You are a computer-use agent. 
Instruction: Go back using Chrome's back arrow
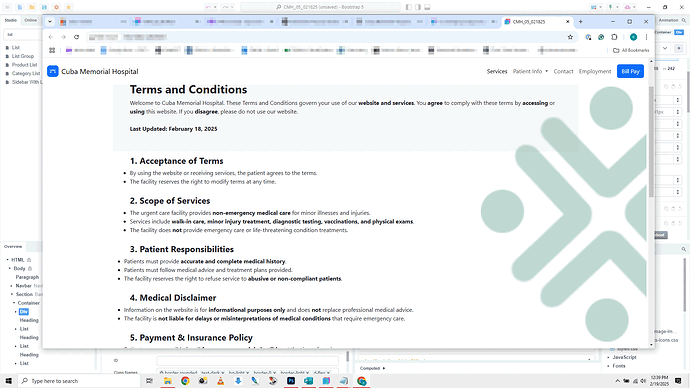pyautogui.click(x=51, y=37)
